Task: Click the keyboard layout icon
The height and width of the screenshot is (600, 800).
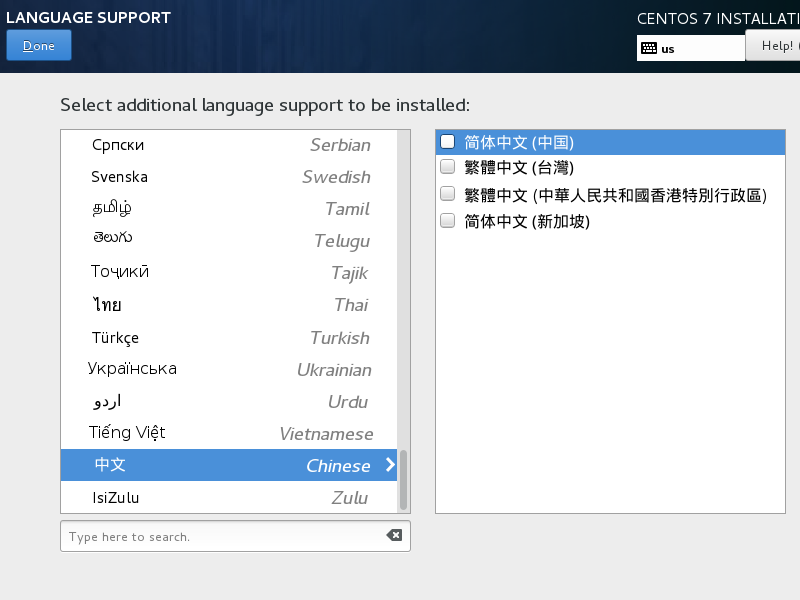Action: tap(649, 48)
